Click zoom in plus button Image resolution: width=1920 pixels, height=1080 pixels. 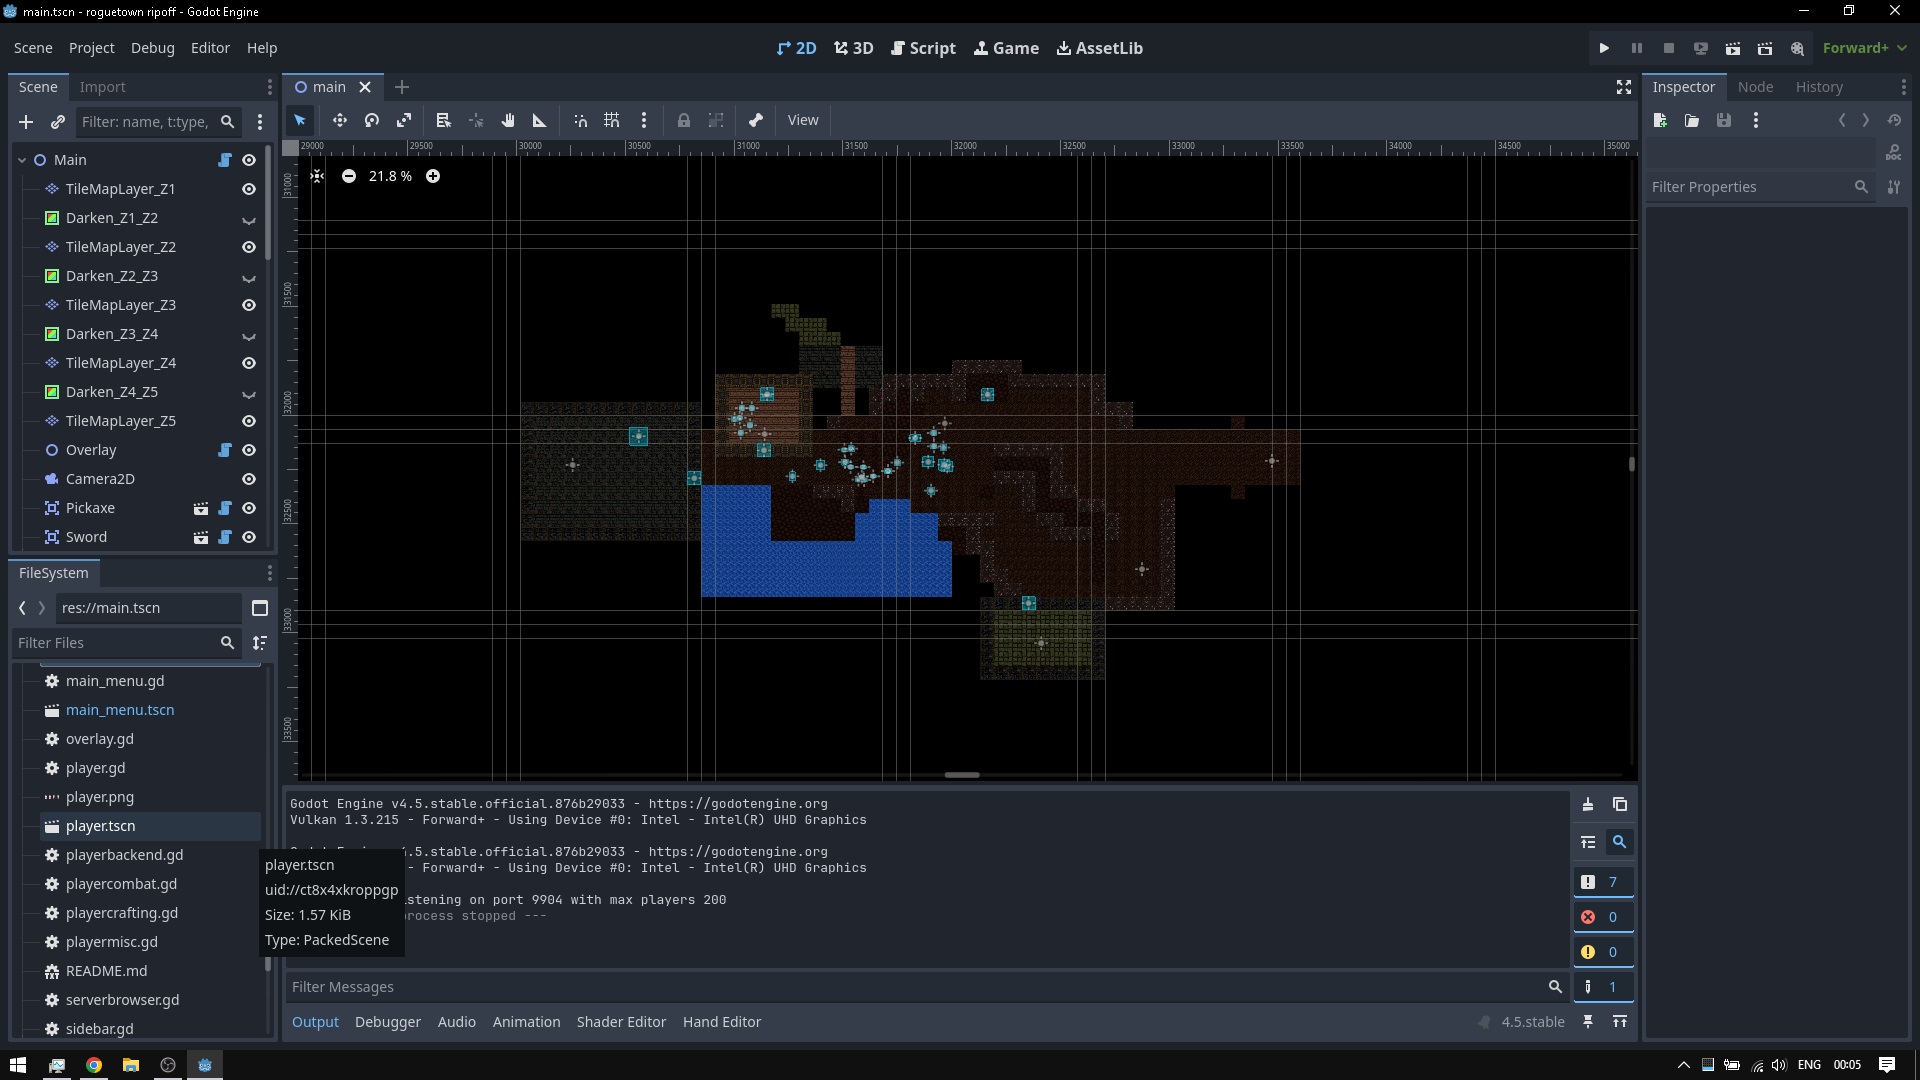pos(433,176)
